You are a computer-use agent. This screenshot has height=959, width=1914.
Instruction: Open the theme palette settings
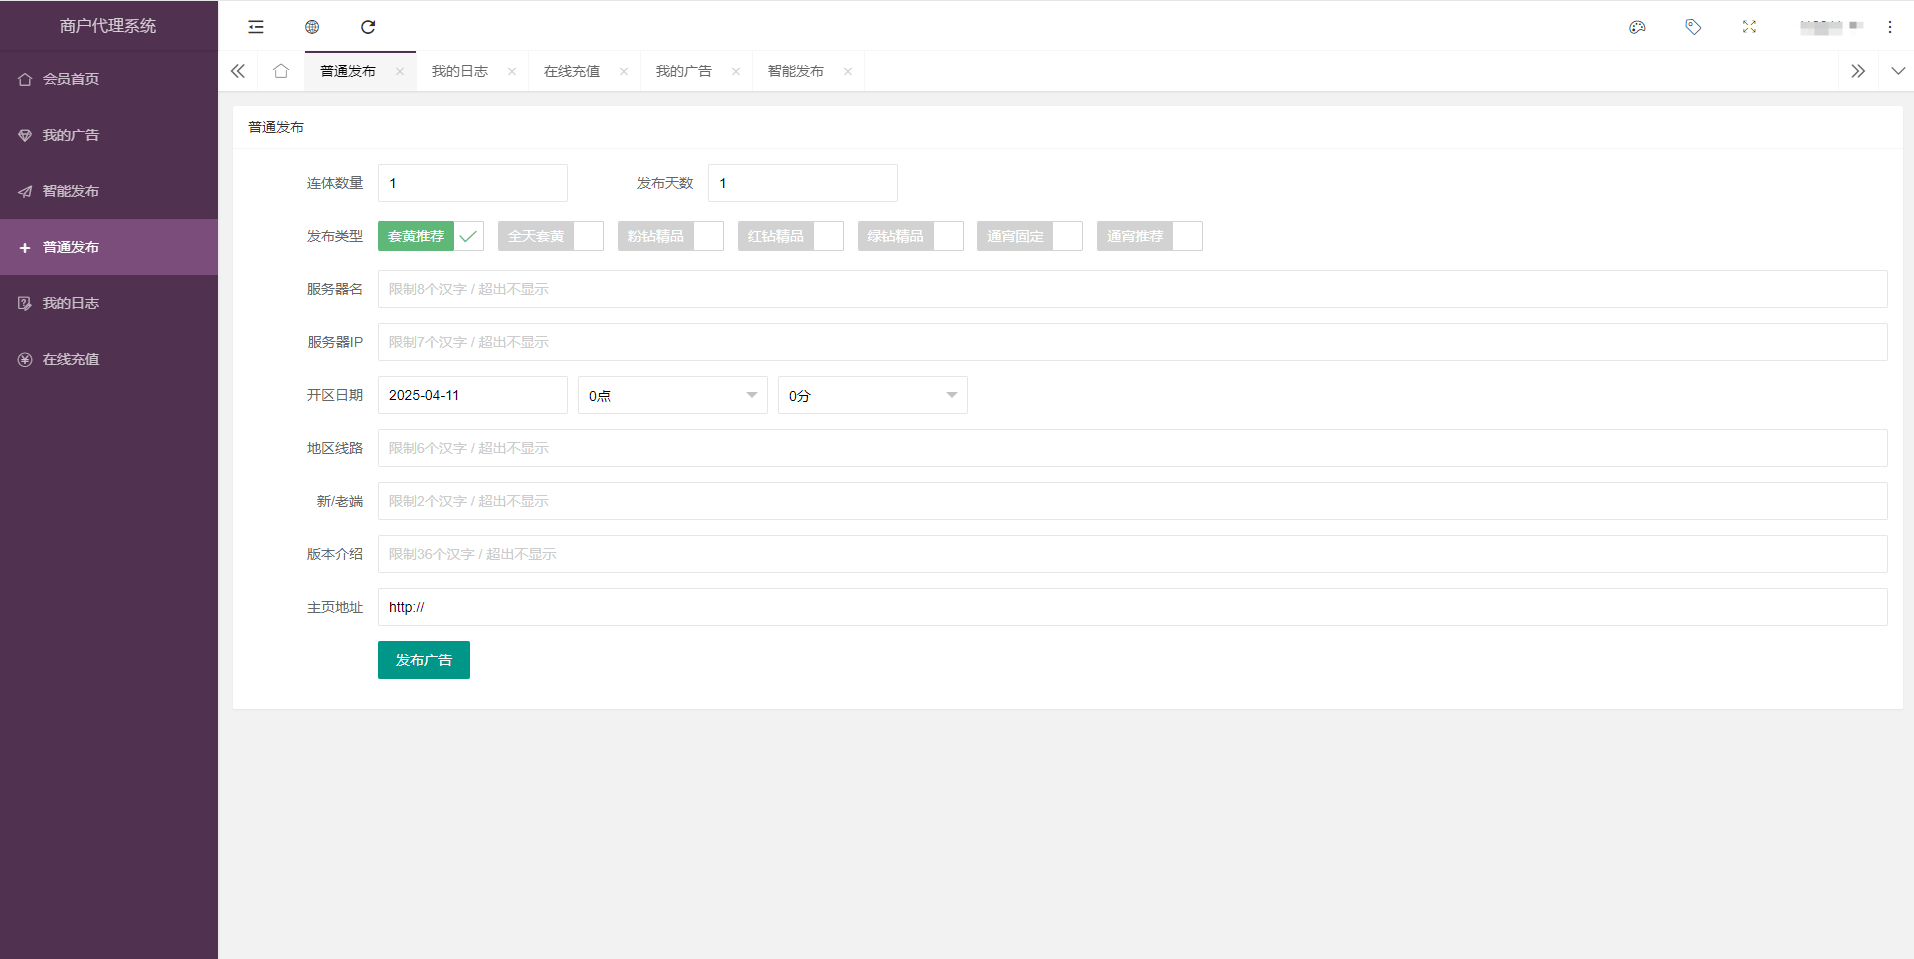coord(1637,27)
